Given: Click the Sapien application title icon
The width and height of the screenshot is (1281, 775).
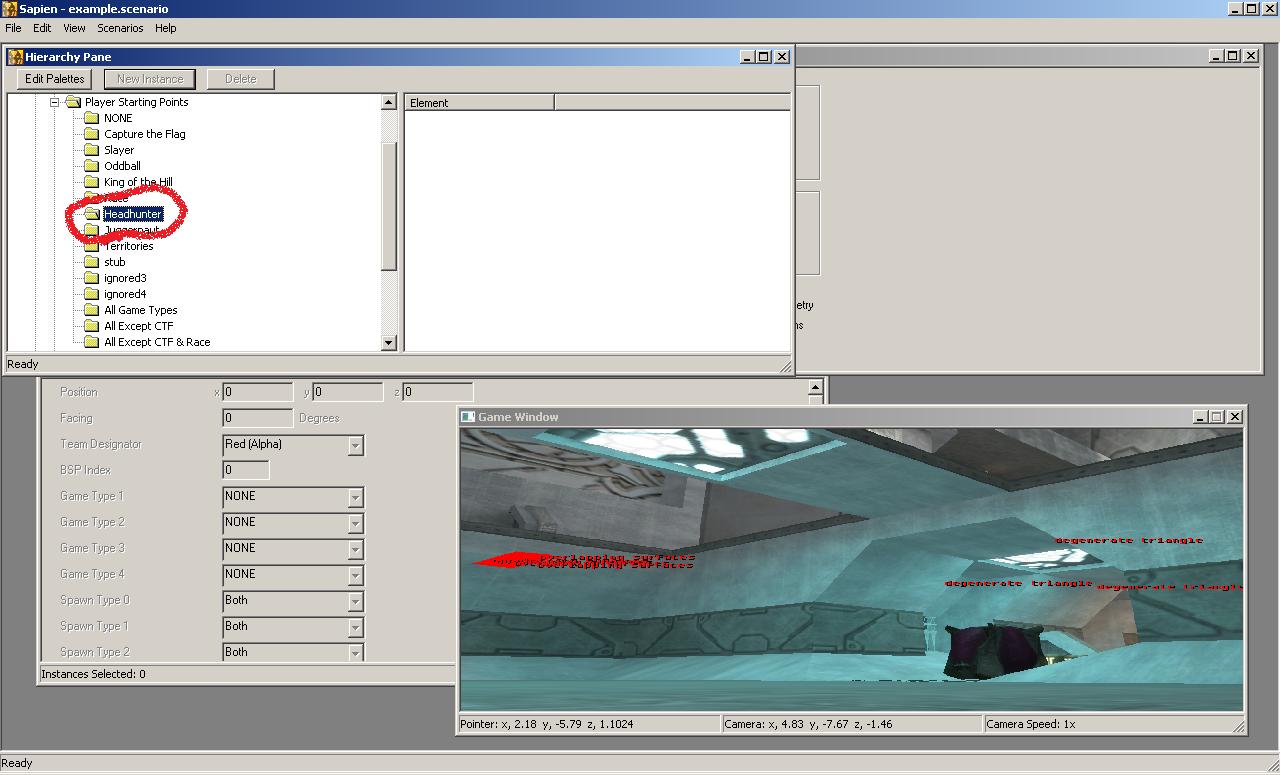Looking at the screenshot, I should tap(10, 9).
